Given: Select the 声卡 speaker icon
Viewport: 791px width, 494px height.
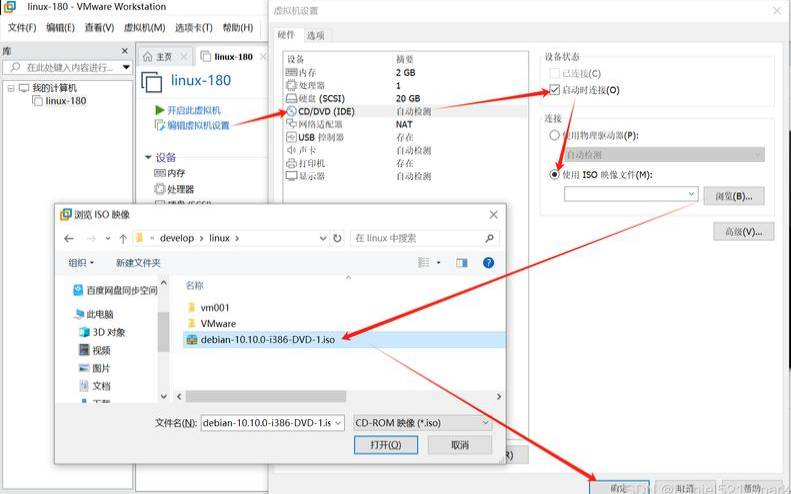Looking at the screenshot, I should coord(292,150).
